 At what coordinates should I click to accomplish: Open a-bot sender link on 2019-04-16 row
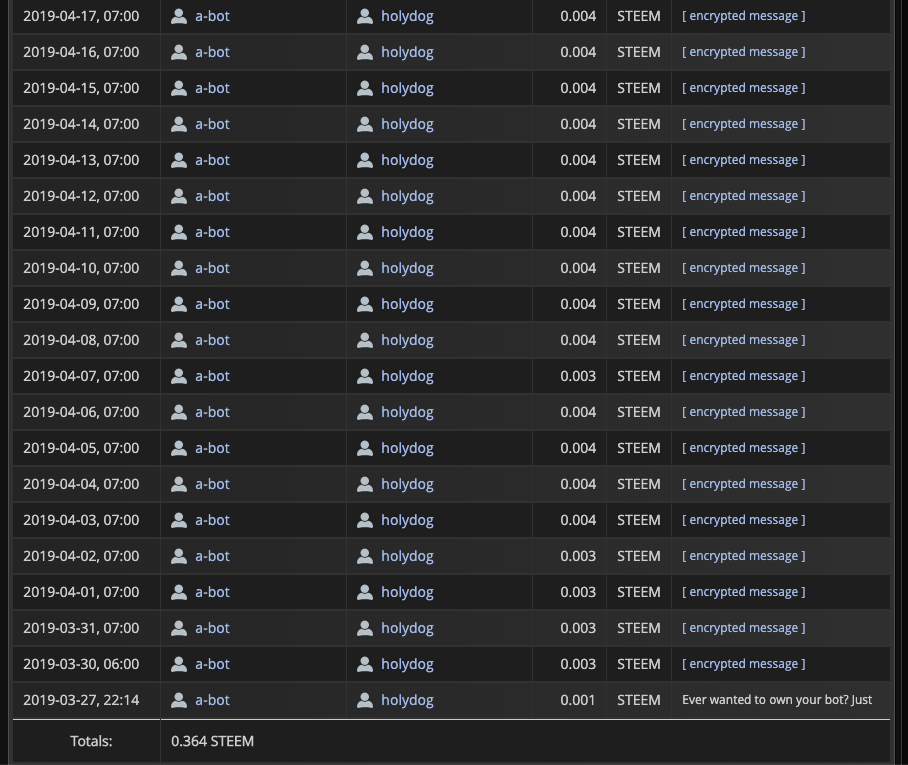click(x=212, y=52)
